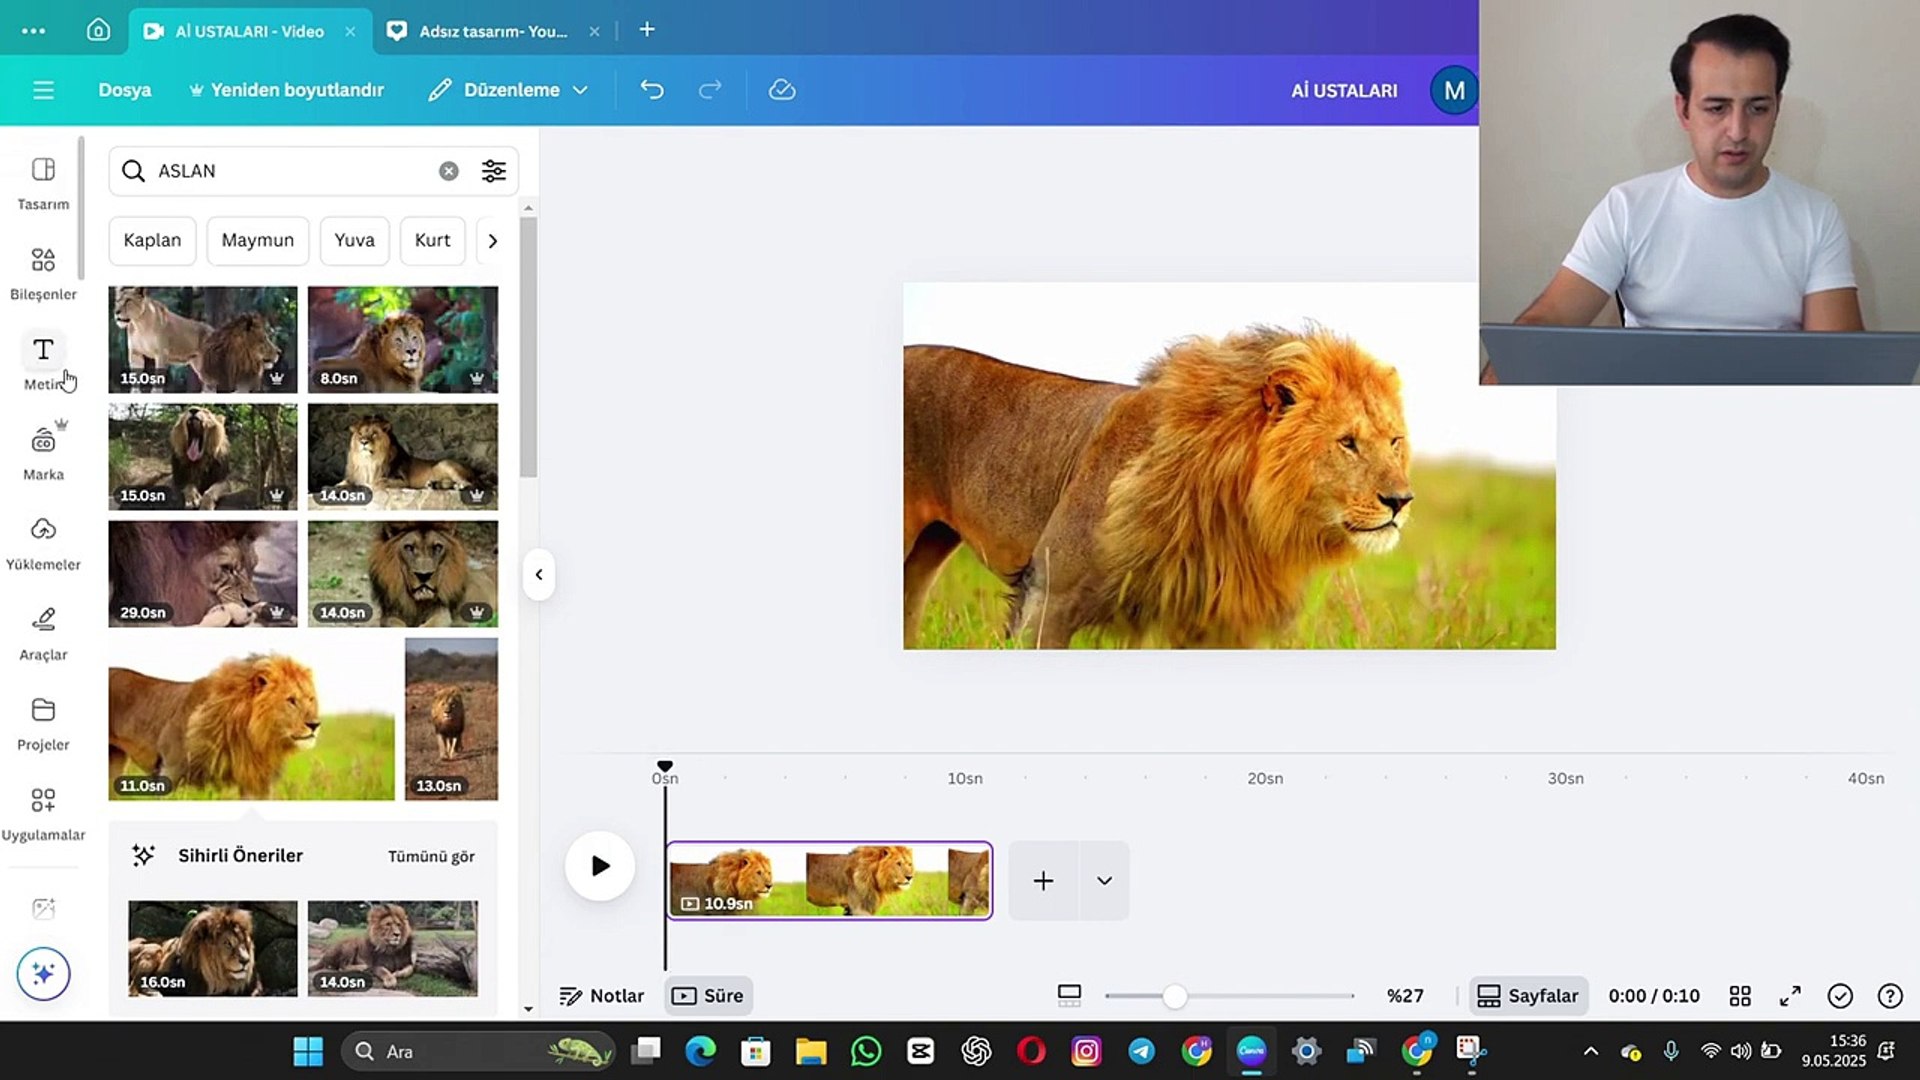Screen dimensions: 1920x1080
Task: Click the undo arrow icon
Action: point(652,90)
